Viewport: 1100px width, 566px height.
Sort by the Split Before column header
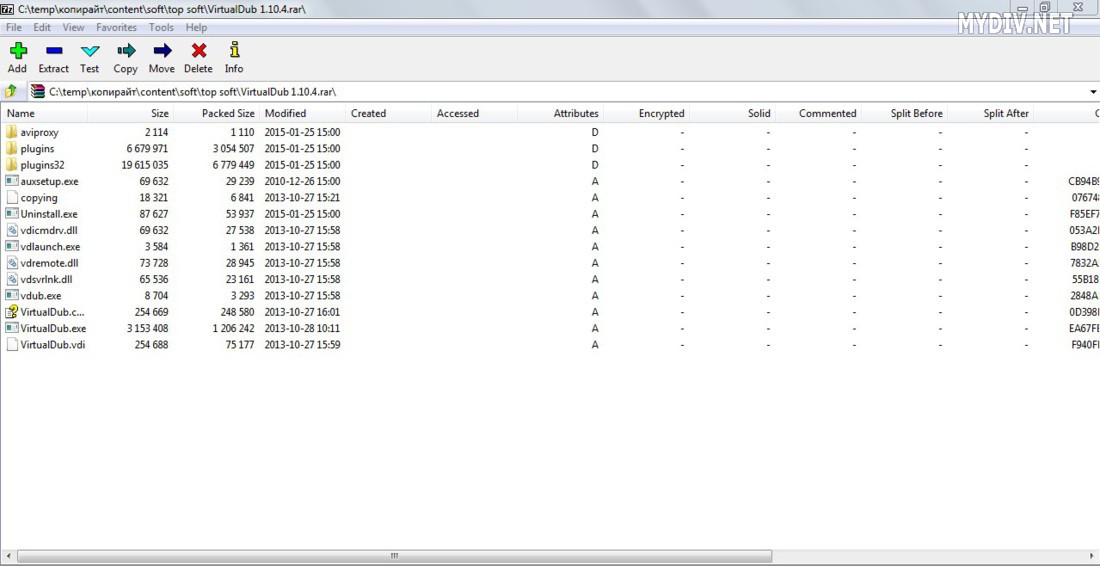click(904, 113)
